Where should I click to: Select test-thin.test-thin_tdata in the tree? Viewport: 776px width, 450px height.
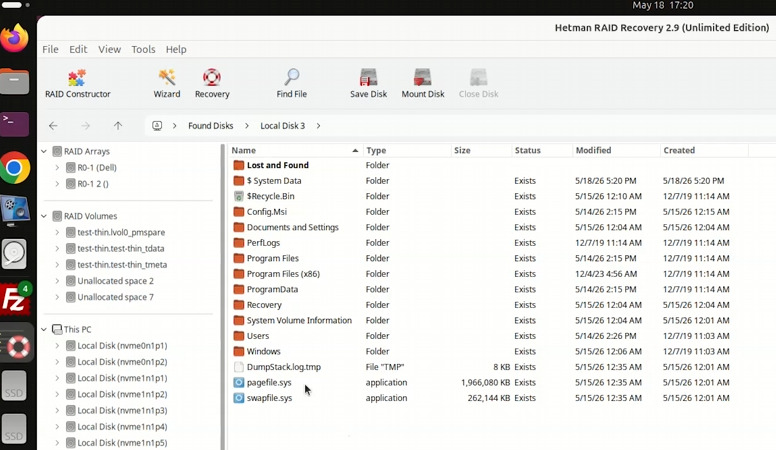pos(121,249)
